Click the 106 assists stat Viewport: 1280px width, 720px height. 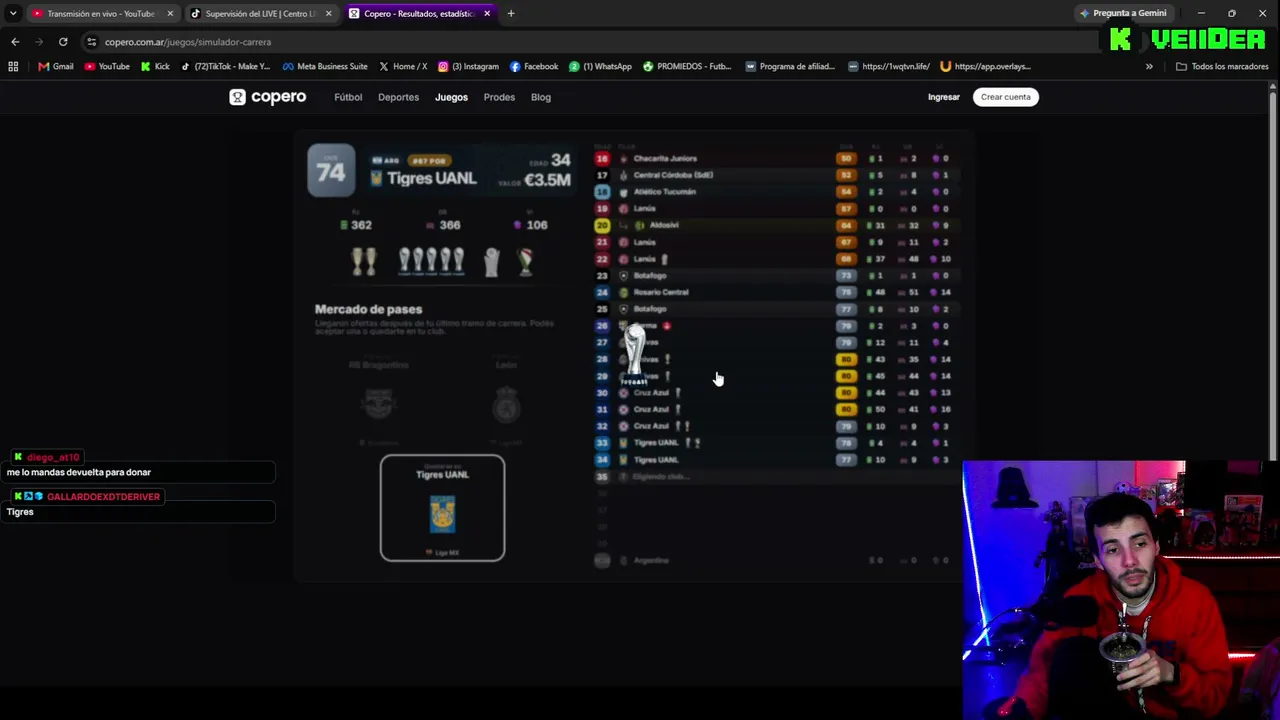pyautogui.click(x=531, y=225)
